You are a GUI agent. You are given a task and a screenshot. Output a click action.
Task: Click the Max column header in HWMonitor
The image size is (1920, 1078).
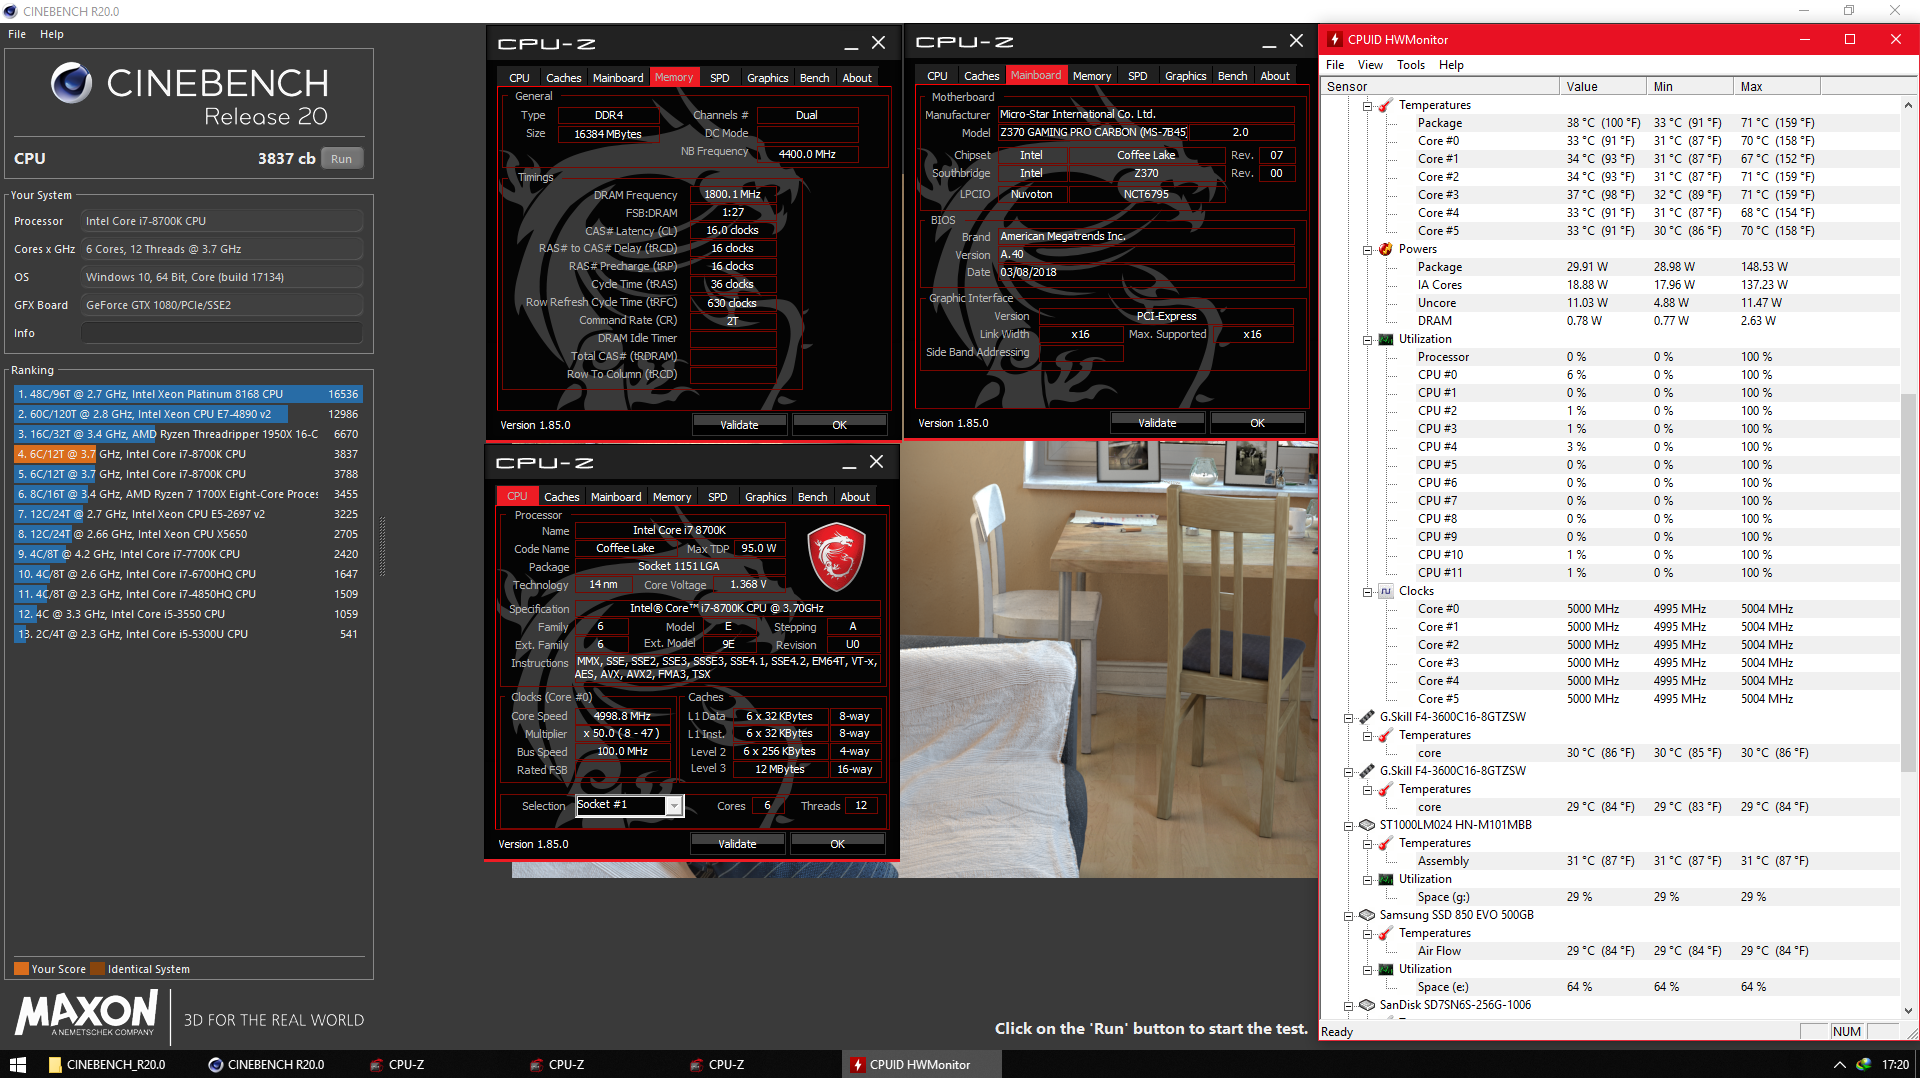click(x=1776, y=87)
